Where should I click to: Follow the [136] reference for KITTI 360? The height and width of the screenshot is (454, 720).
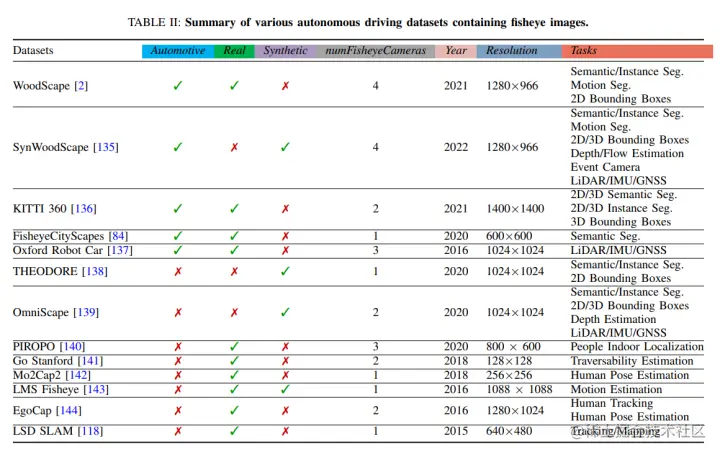point(84,209)
